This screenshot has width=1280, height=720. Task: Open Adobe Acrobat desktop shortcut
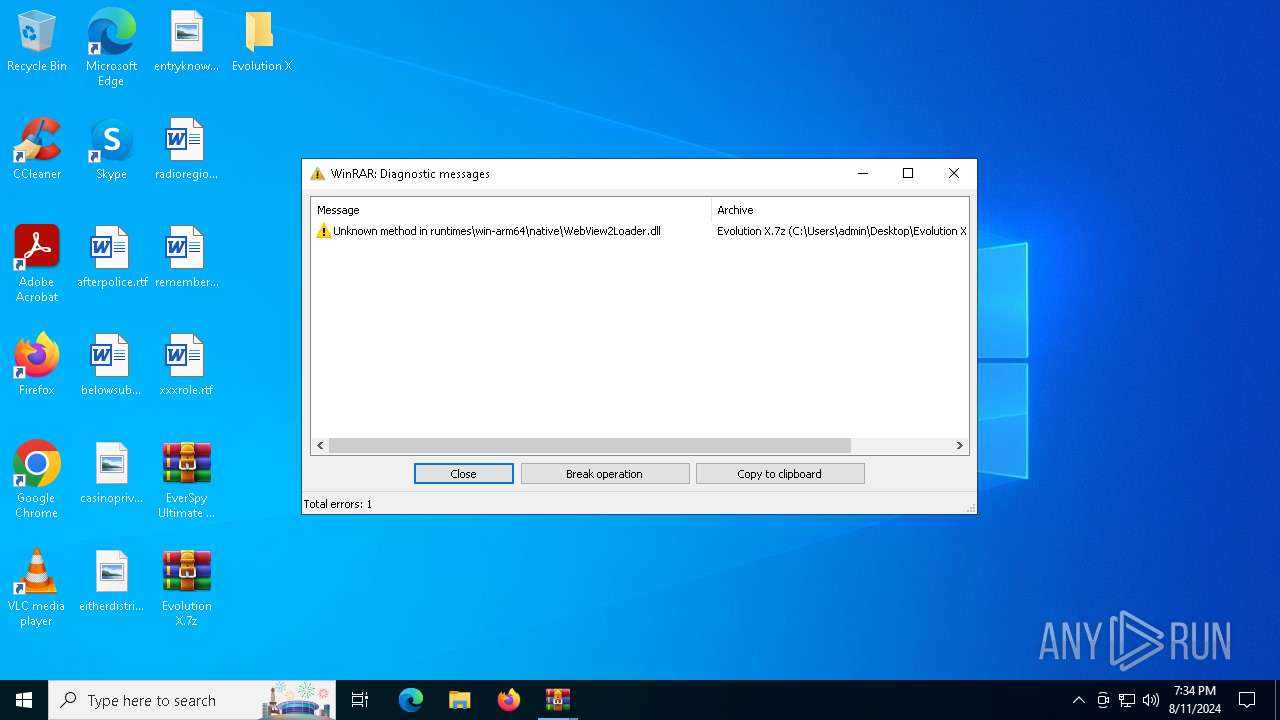pyautogui.click(x=37, y=264)
